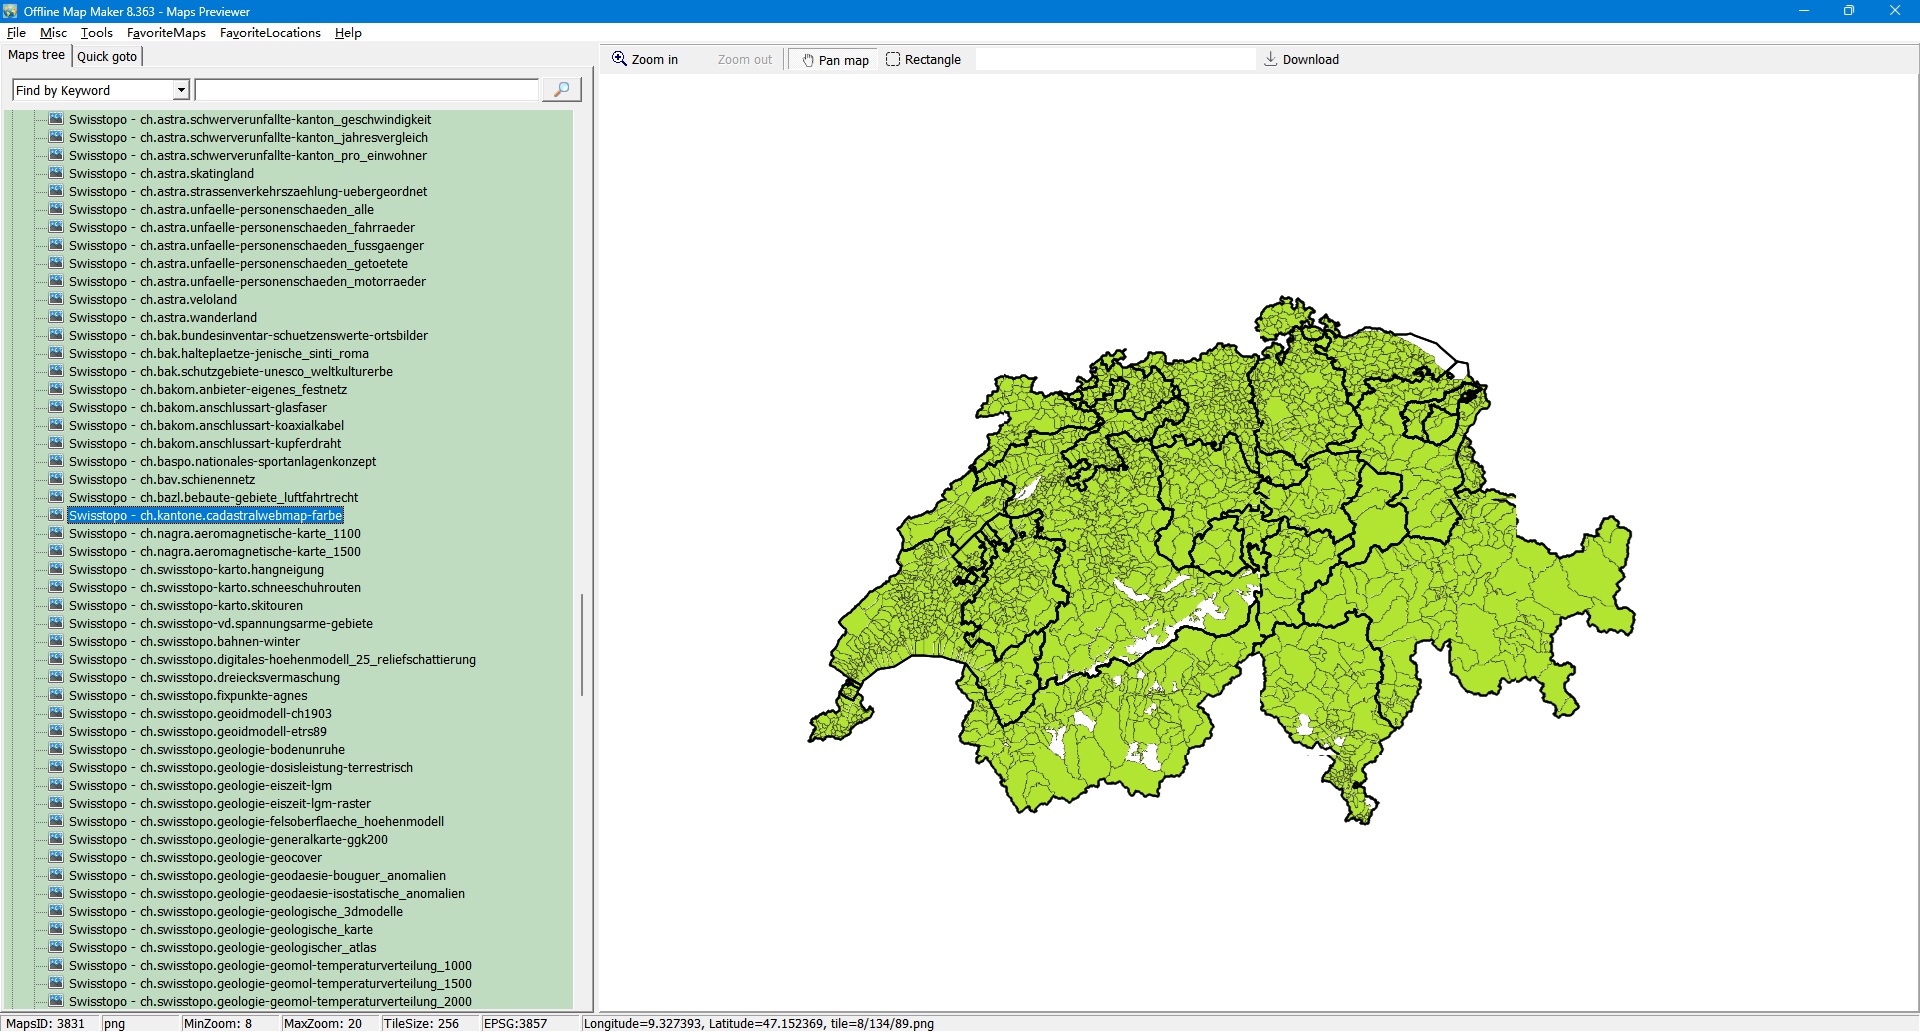Select the Pan map hand tool
Screen dimensions: 1920x1032
834,60
